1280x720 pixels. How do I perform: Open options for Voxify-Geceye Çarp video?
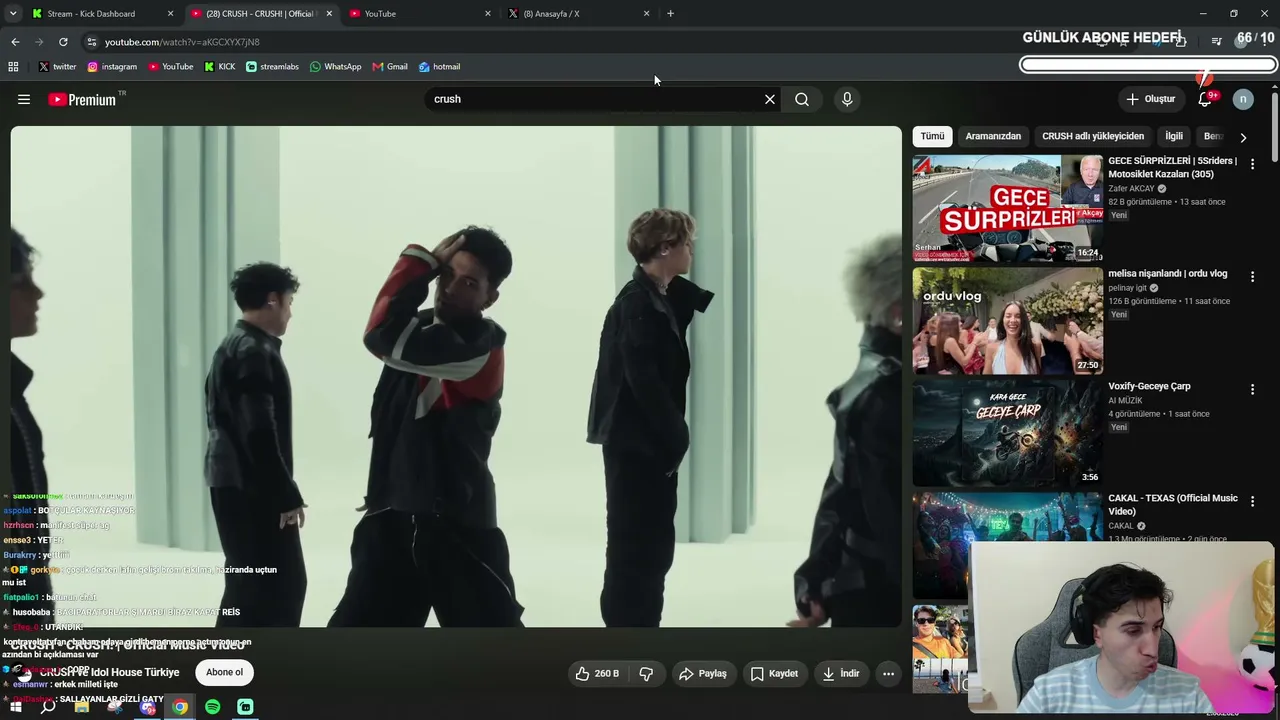1252,389
